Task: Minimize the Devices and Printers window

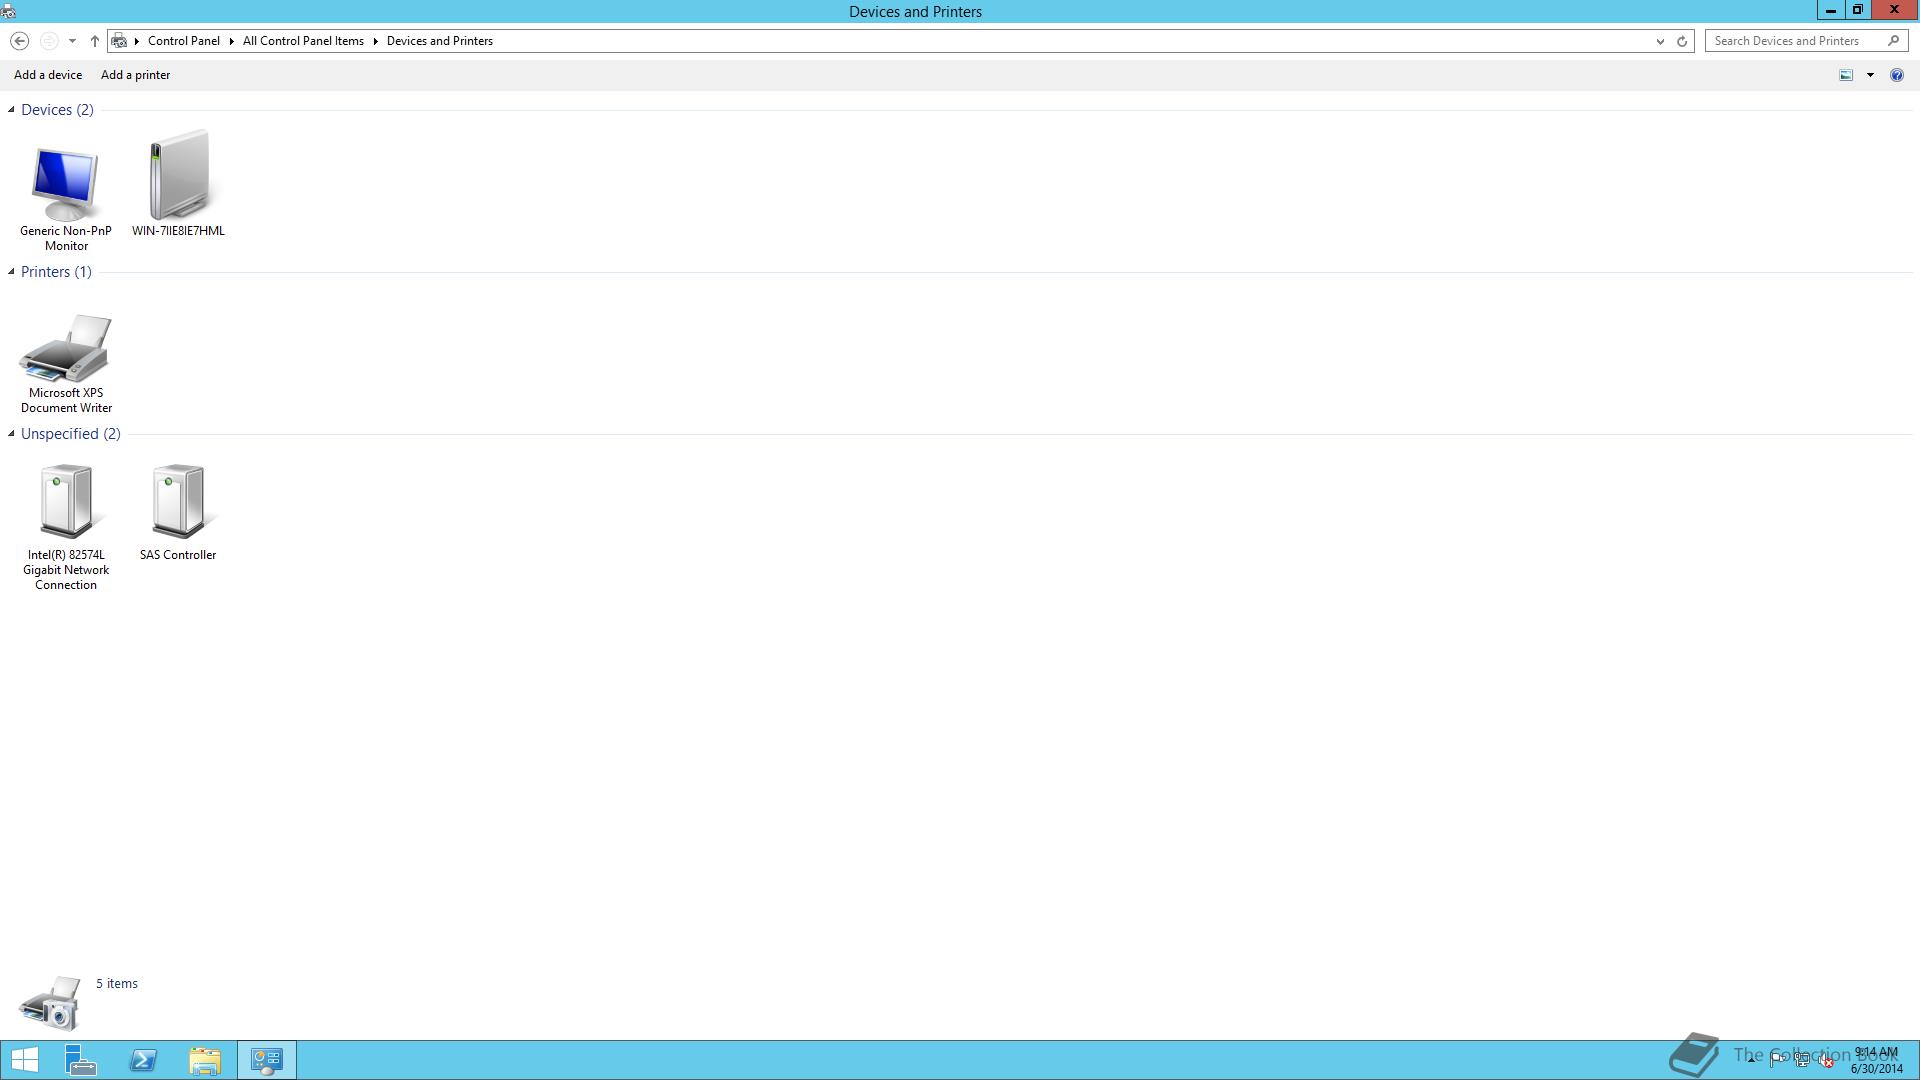Action: point(1830,10)
